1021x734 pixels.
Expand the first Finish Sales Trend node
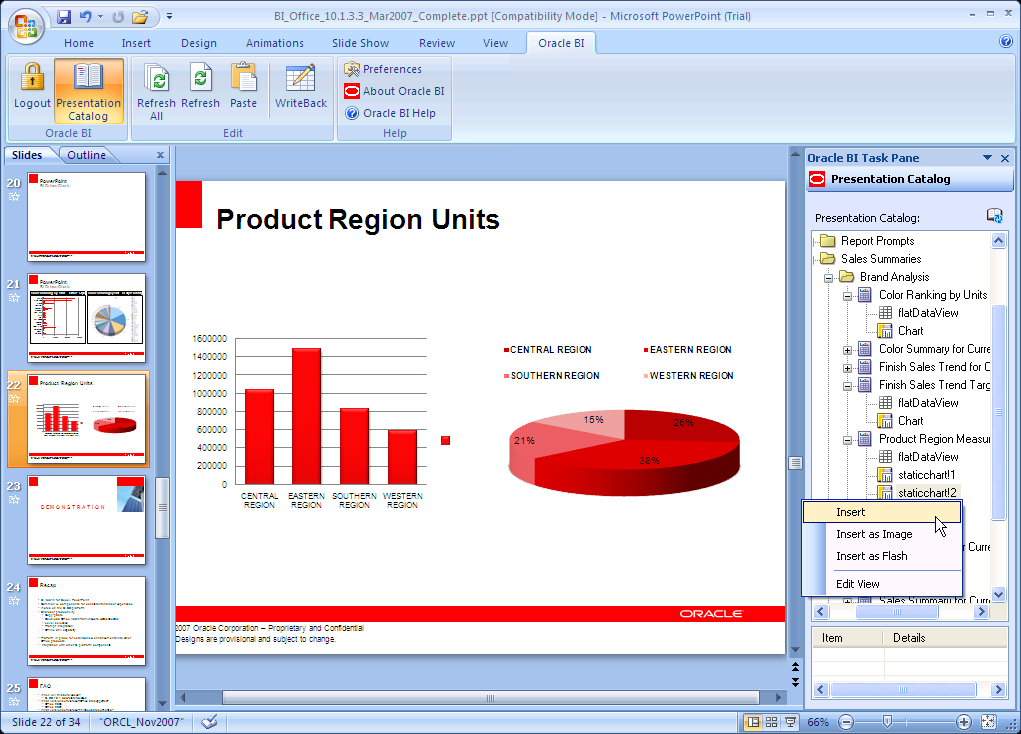tap(847, 368)
